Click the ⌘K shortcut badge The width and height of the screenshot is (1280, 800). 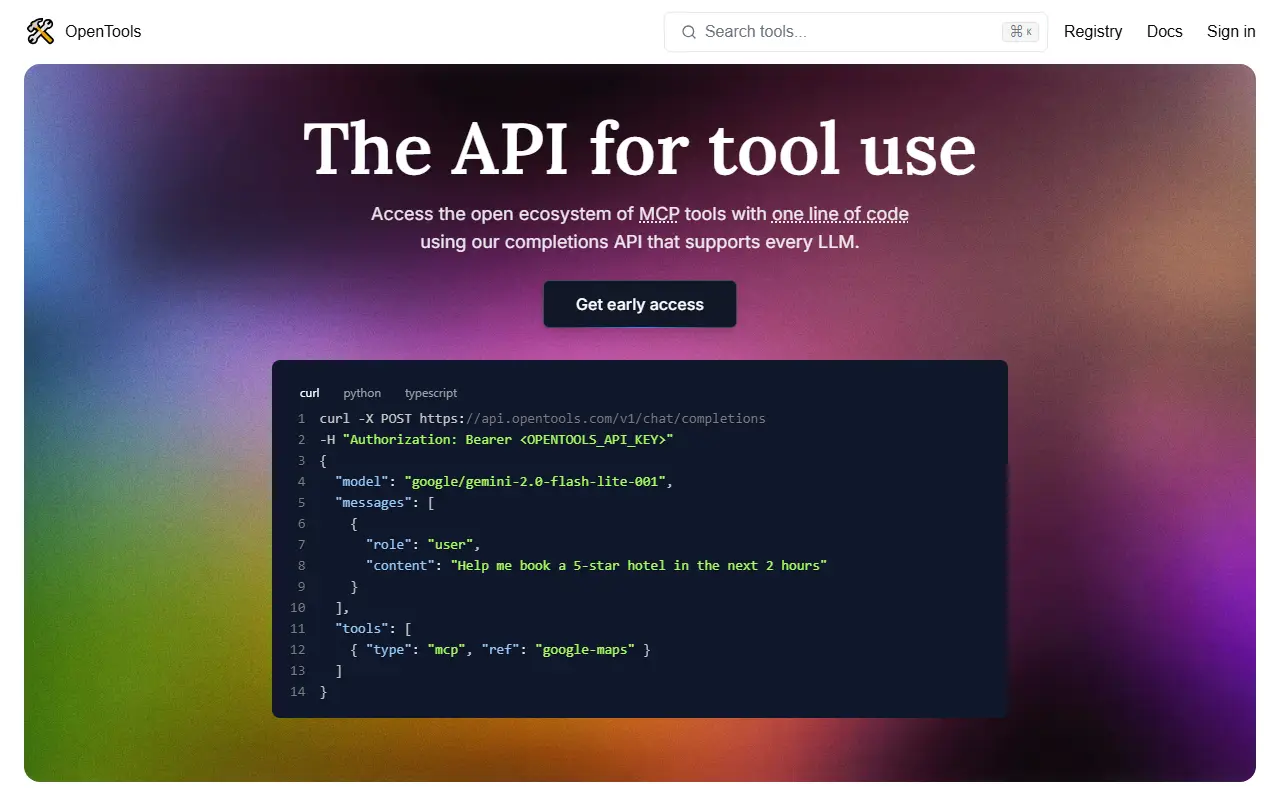(x=1021, y=32)
